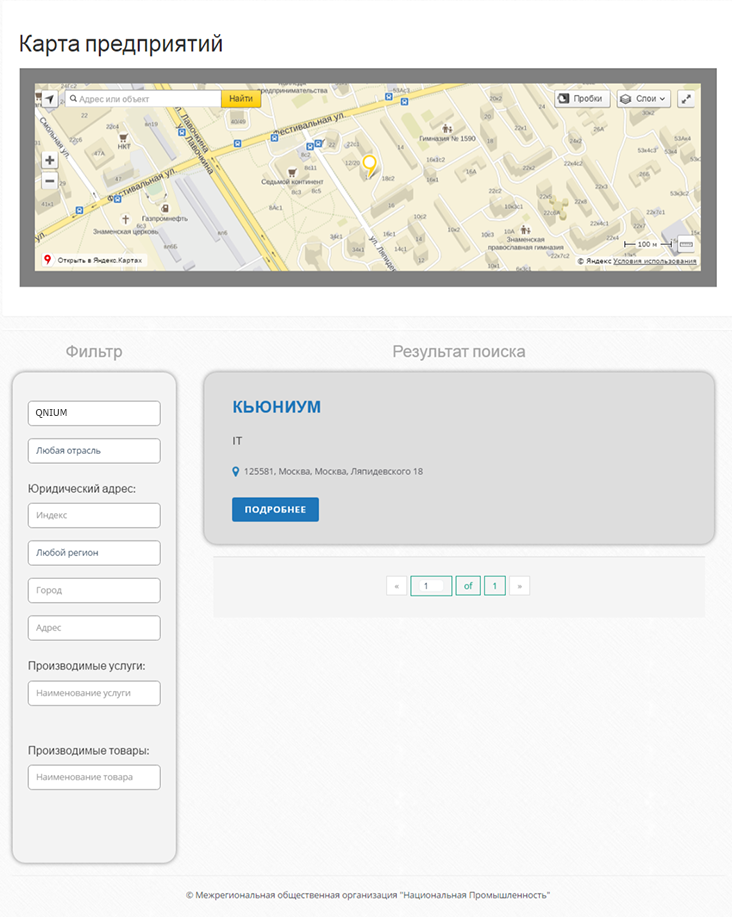Click Знаменская православная гимназия icon on map
The width and height of the screenshot is (732, 917).
point(526,230)
